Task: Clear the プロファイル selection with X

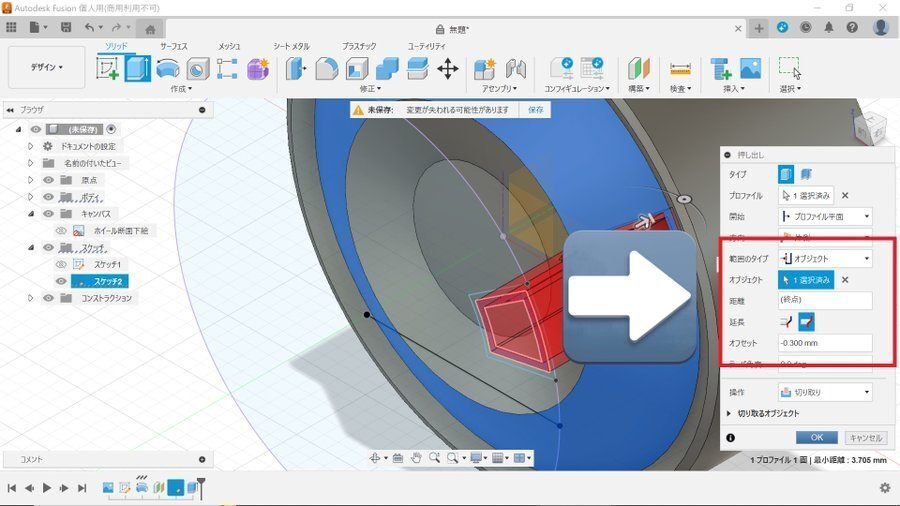Action: (x=845, y=196)
